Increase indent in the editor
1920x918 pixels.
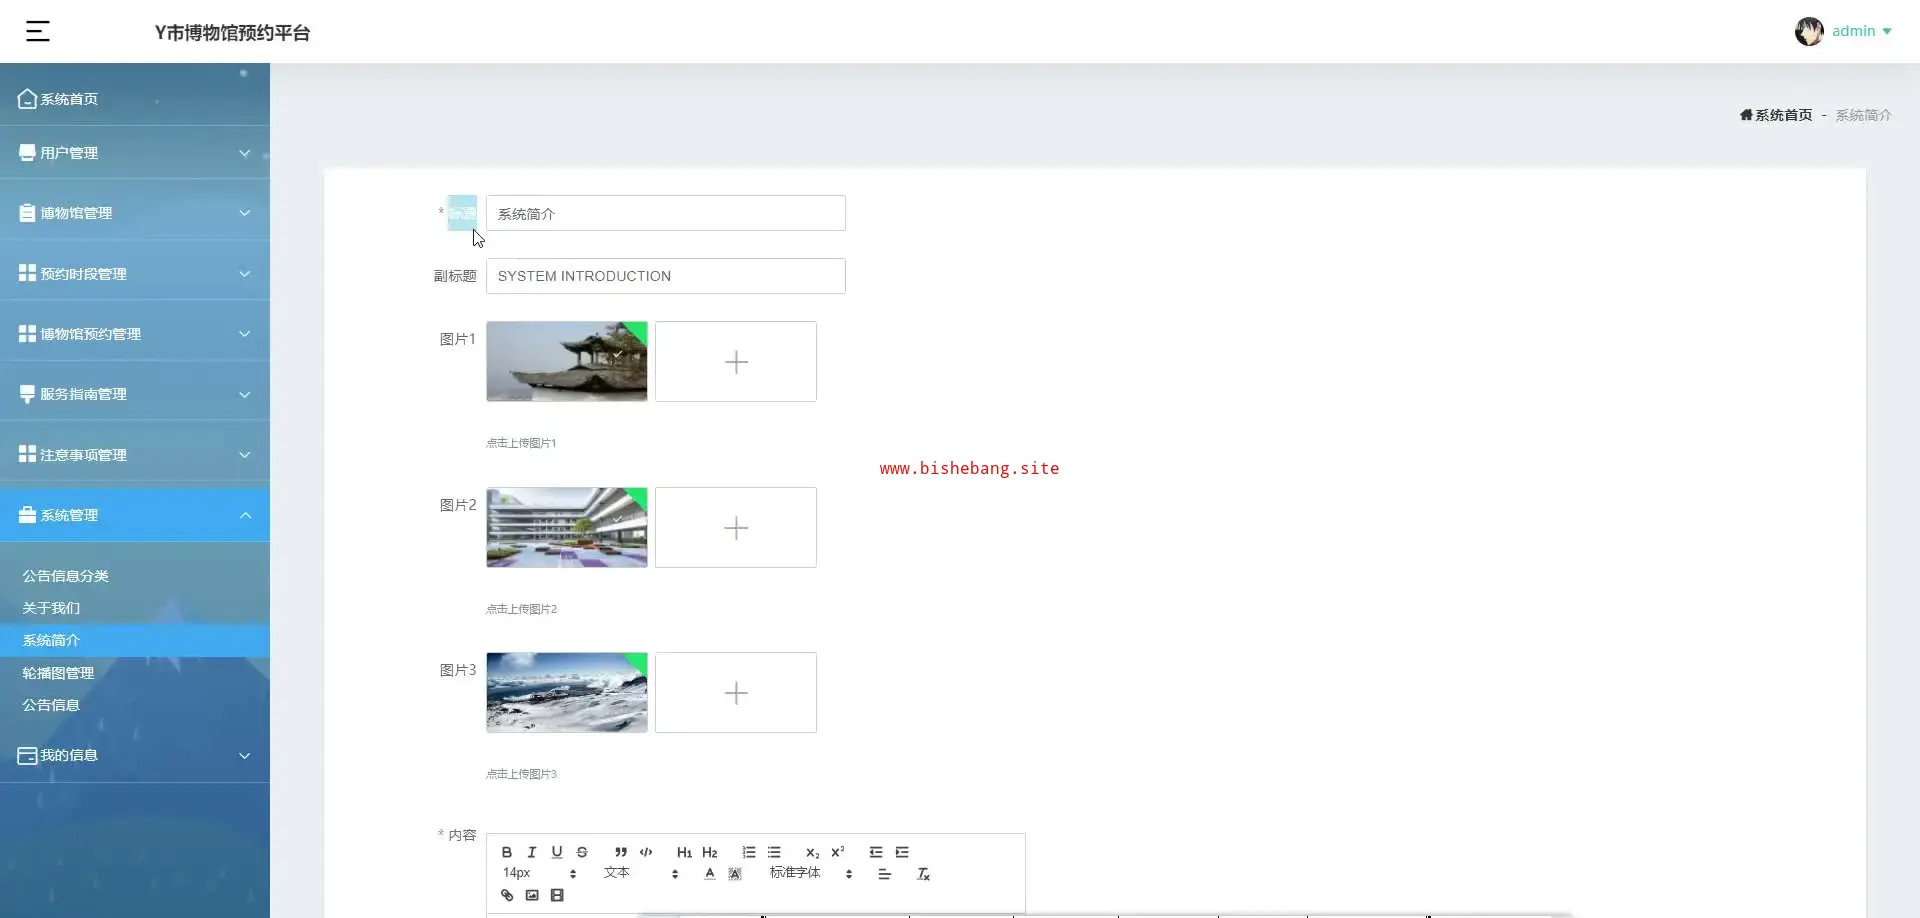point(902,852)
